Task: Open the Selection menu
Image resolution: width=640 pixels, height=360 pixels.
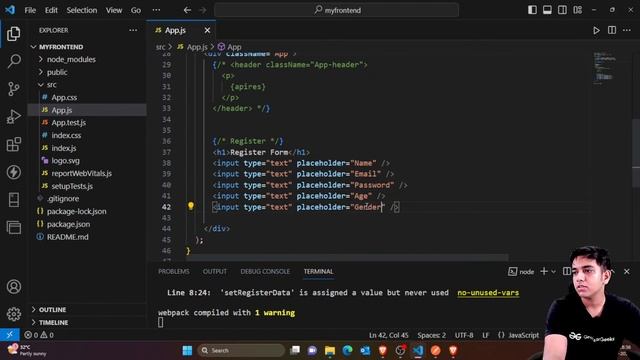Action: (x=82, y=10)
